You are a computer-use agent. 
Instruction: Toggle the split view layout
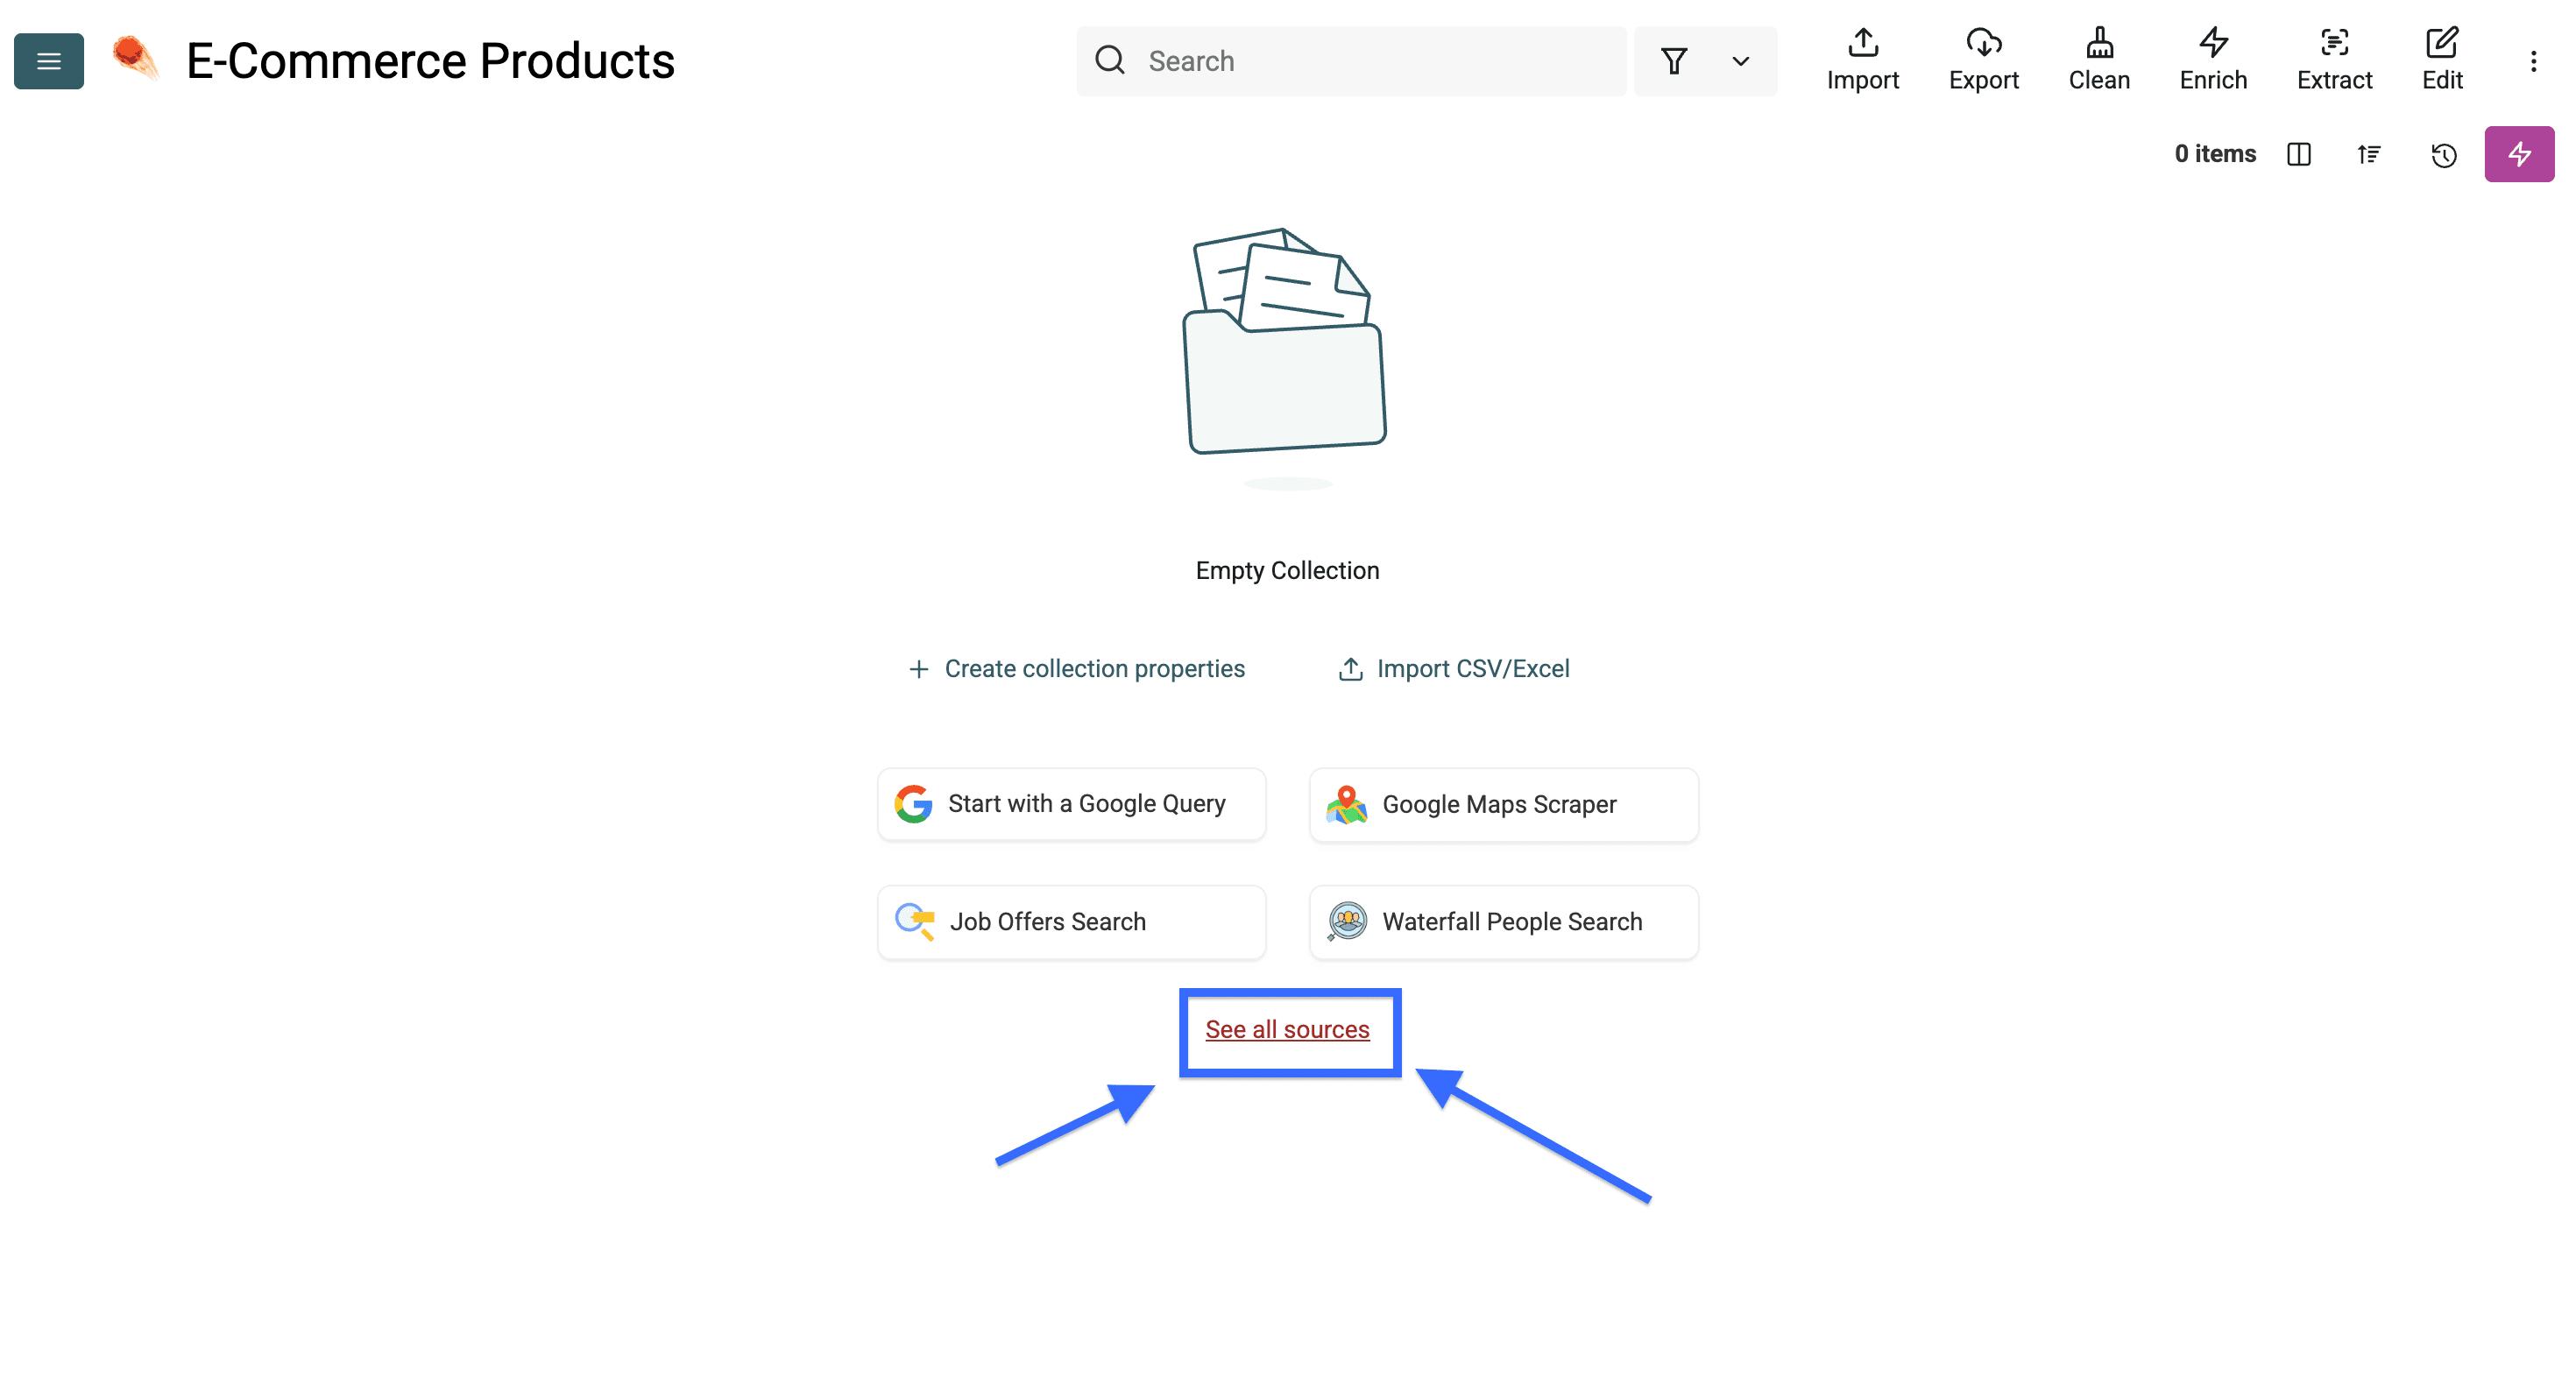tap(2299, 154)
